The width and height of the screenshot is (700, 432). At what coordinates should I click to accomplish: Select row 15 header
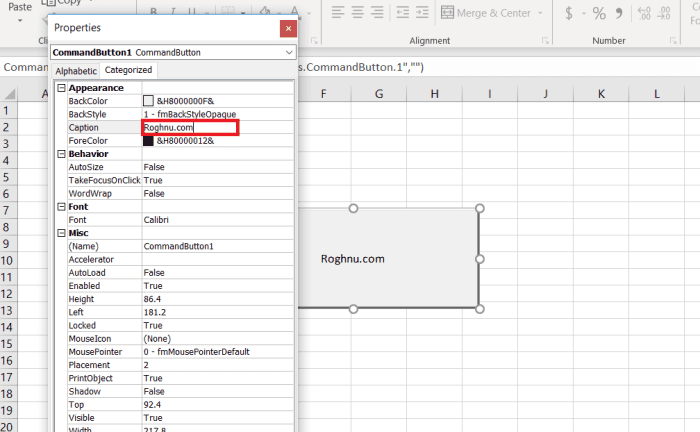pyautogui.click(x=6, y=344)
